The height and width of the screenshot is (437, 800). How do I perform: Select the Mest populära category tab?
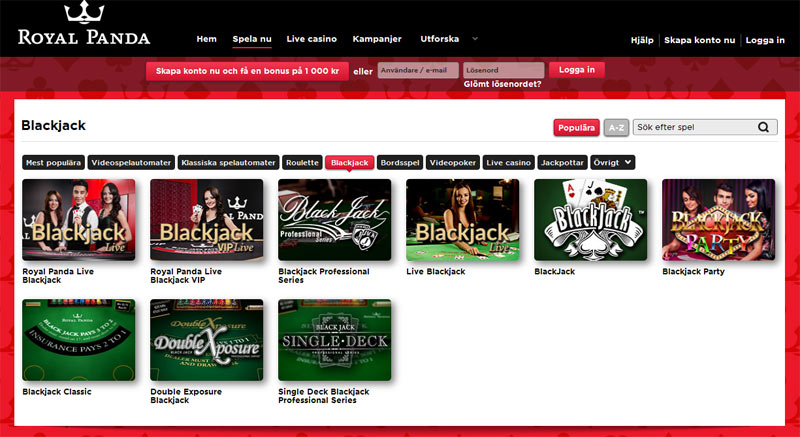[54, 163]
